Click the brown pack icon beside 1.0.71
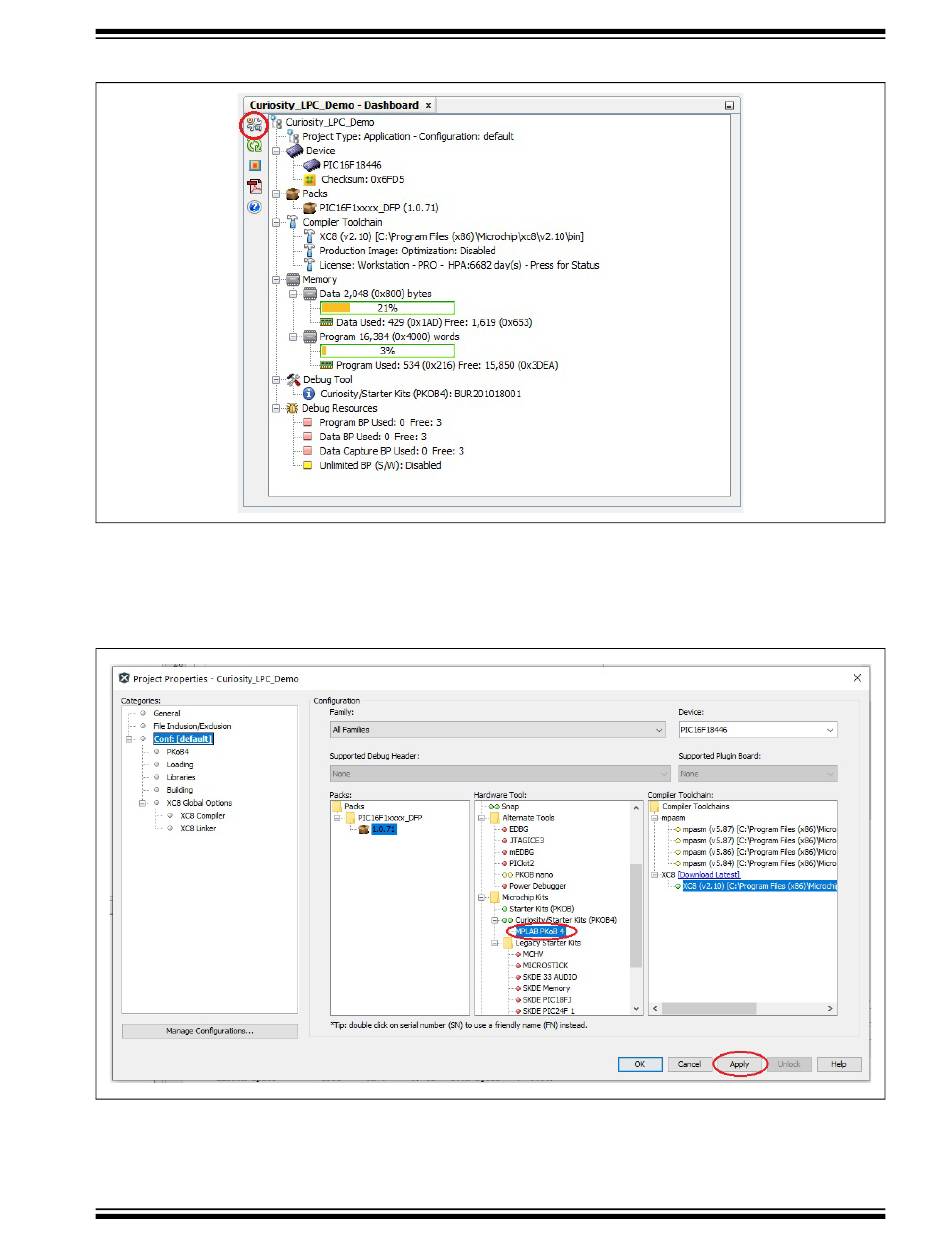This screenshot has height=1254, width=950. (x=364, y=830)
